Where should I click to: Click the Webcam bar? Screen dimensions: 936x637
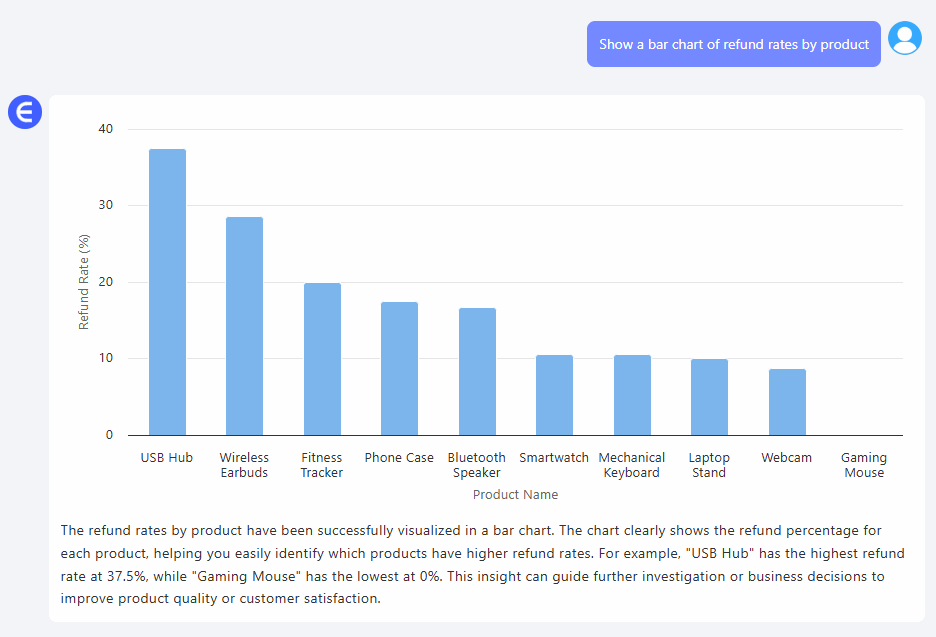coord(787,402)
